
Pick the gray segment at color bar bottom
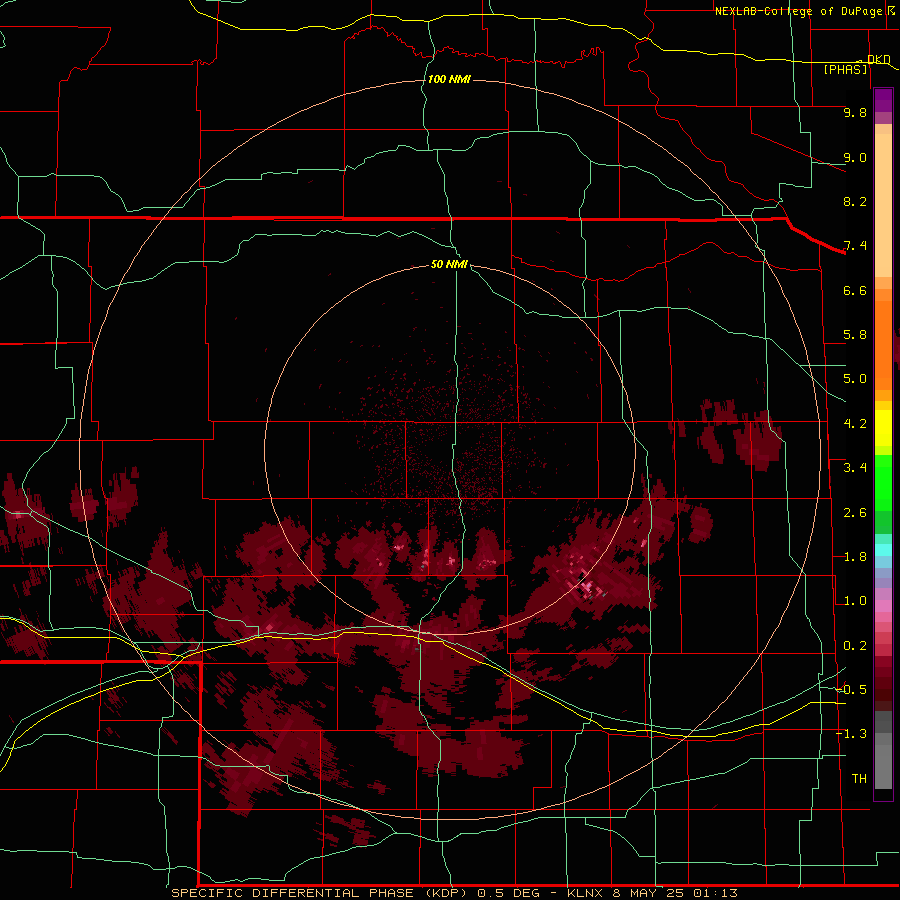coord(883,767)
